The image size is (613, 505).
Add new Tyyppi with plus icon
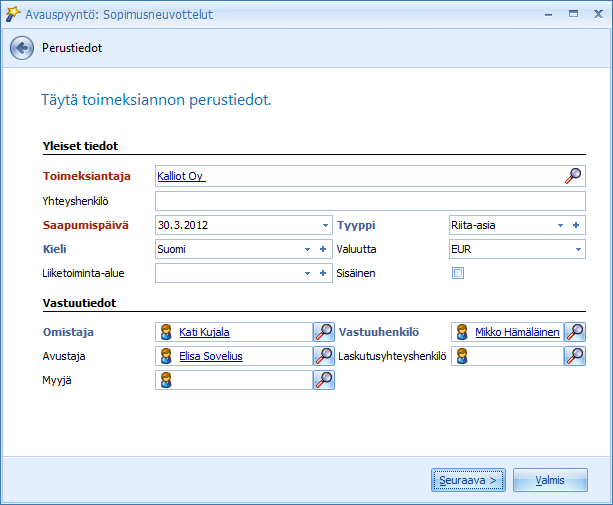pos(576,225)
